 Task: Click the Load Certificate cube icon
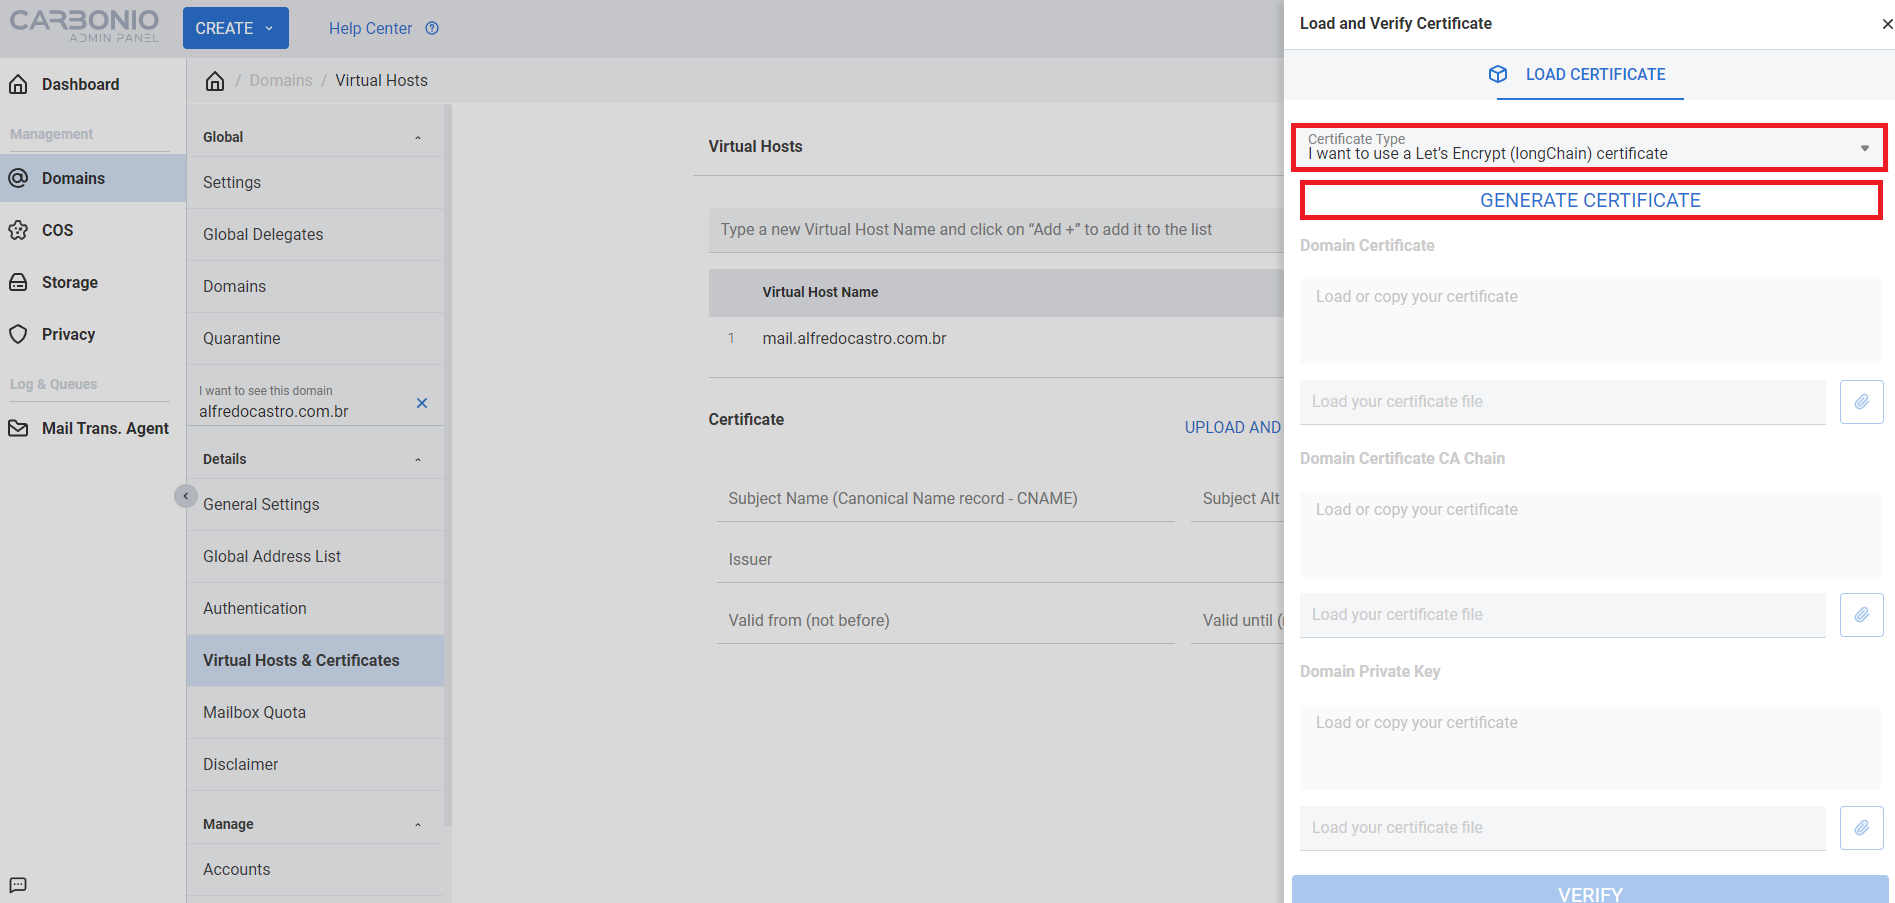pos(1498,74)
